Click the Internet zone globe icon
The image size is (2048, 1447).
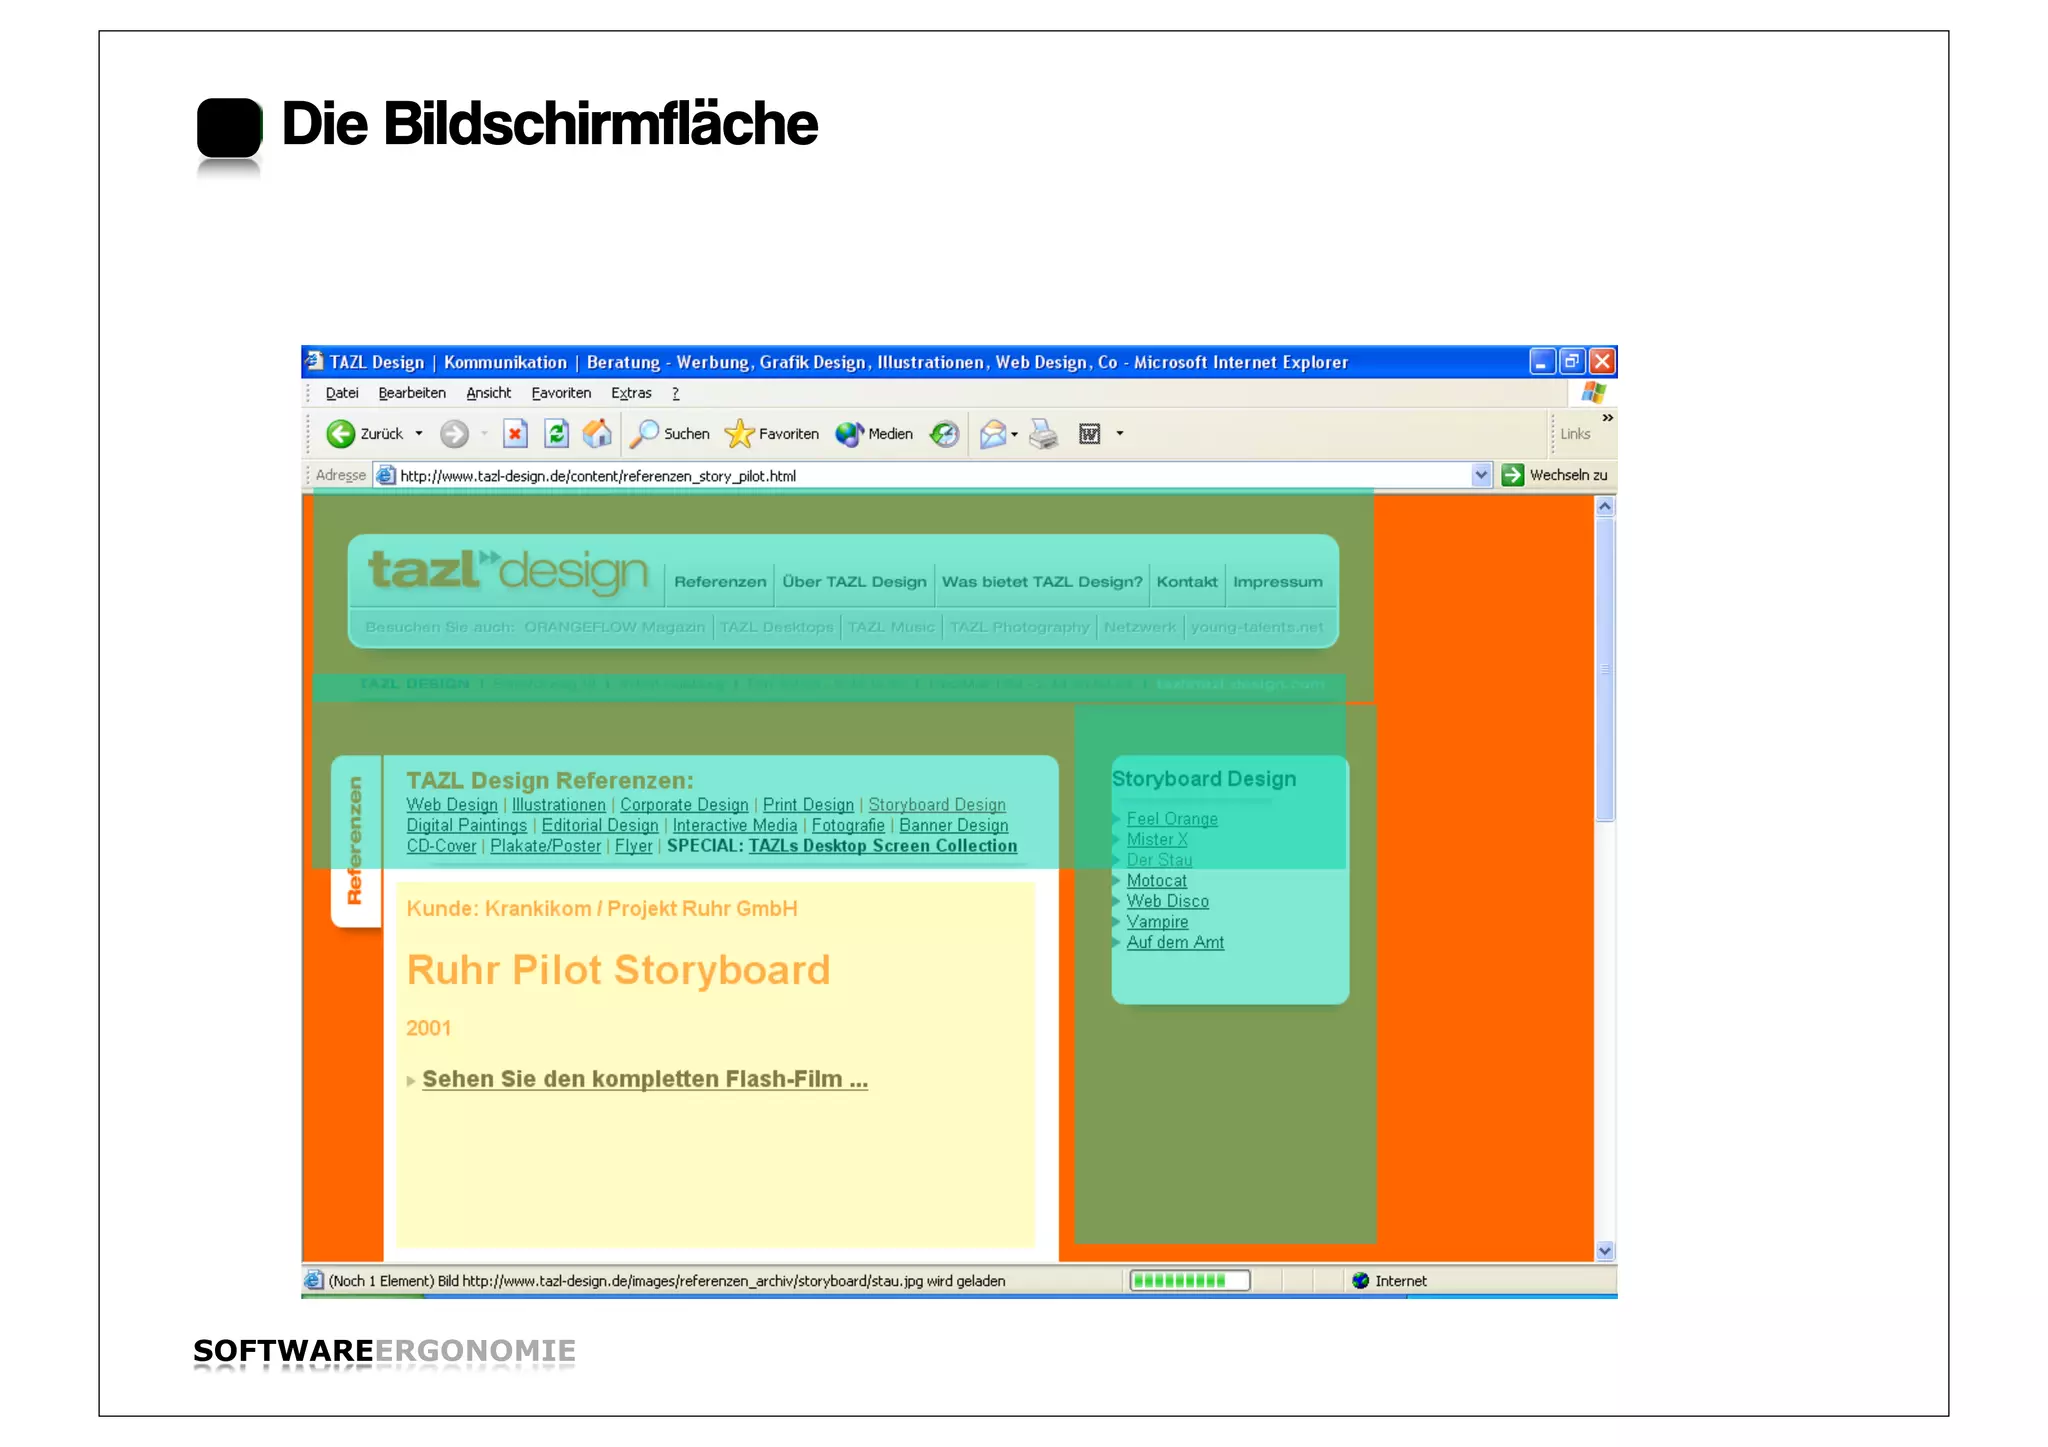click(x=1360, y=1281)
